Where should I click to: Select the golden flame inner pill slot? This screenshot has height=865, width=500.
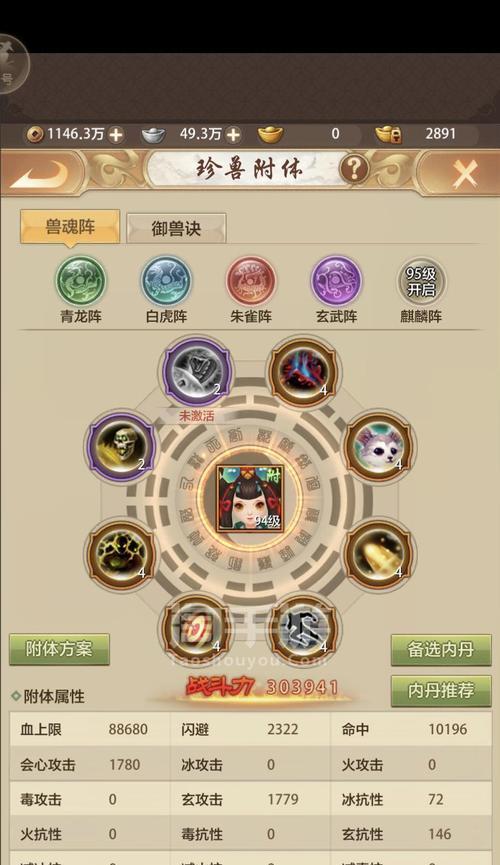(379, 554)
